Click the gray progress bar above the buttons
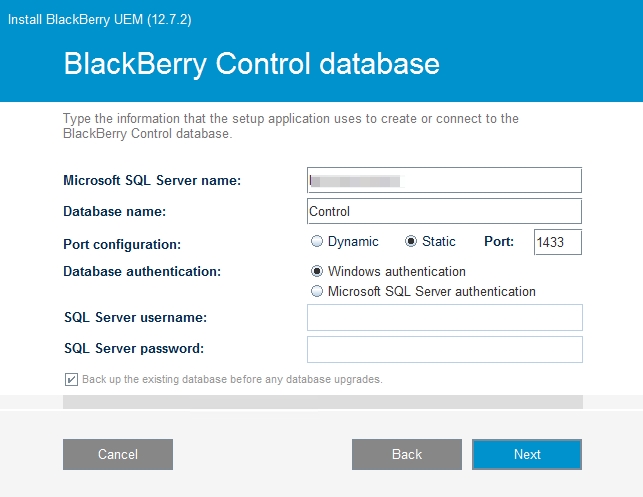 click(322, 402)
